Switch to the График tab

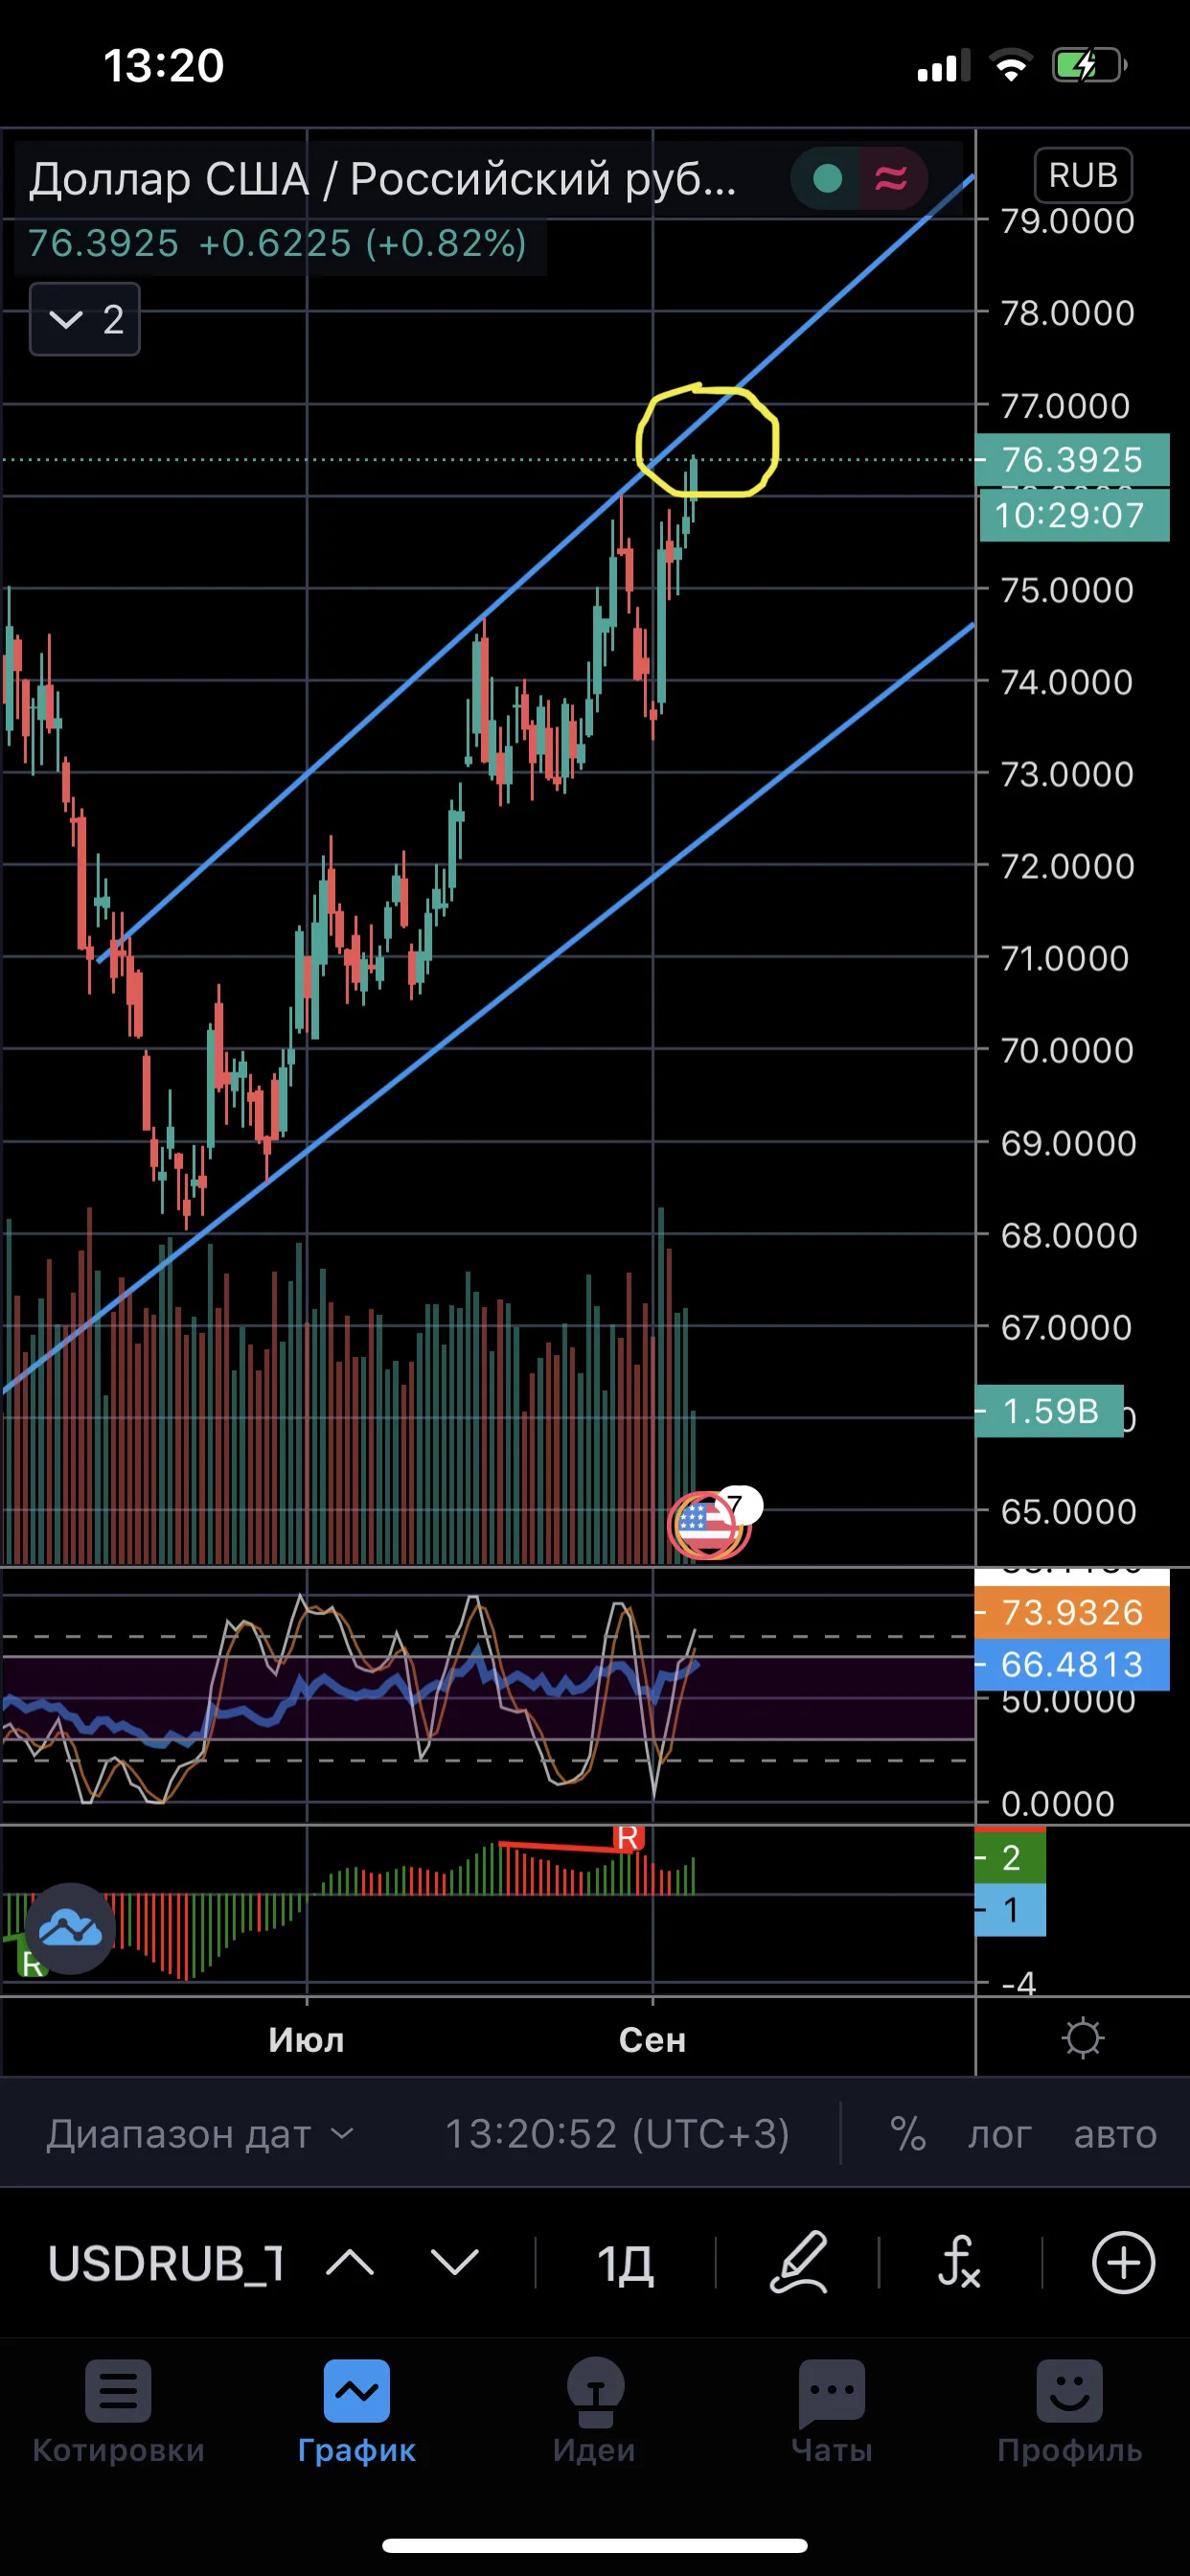point(357,2414)
